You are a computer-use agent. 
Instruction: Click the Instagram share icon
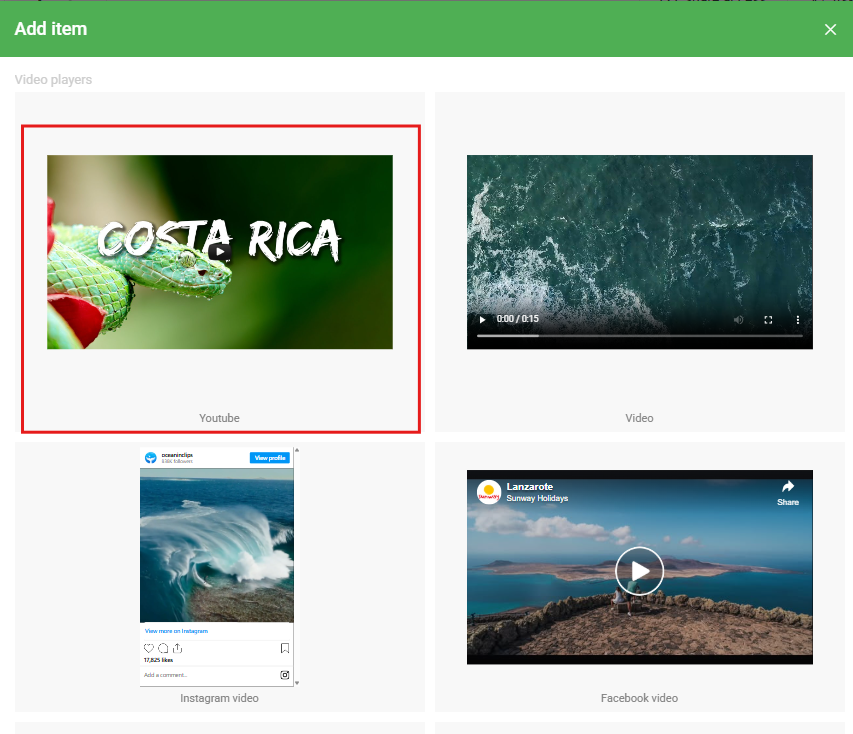tap(177, 648)
